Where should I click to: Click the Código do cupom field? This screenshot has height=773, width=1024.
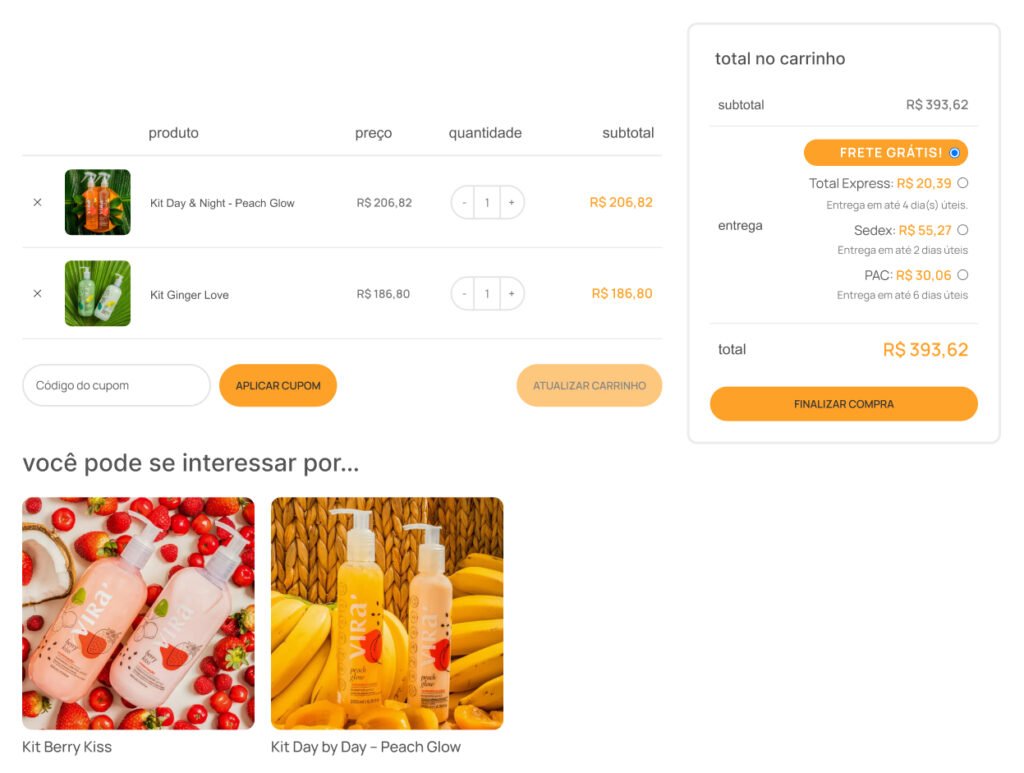tap(116, 385)
